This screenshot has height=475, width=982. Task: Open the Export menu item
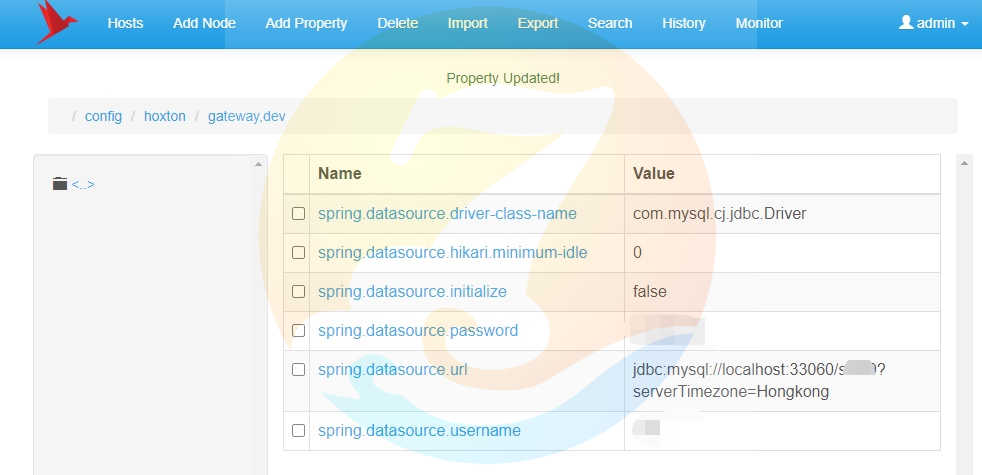point(538,23)
